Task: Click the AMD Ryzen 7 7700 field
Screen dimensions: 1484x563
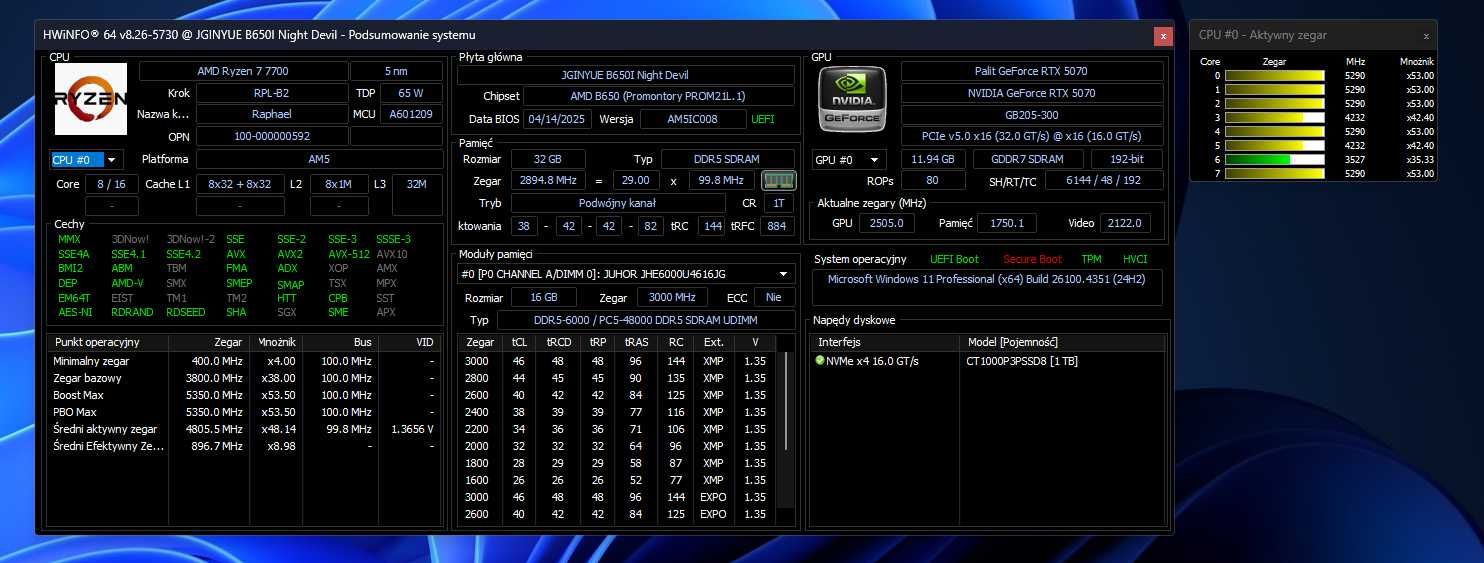Action: click(242, 71)
